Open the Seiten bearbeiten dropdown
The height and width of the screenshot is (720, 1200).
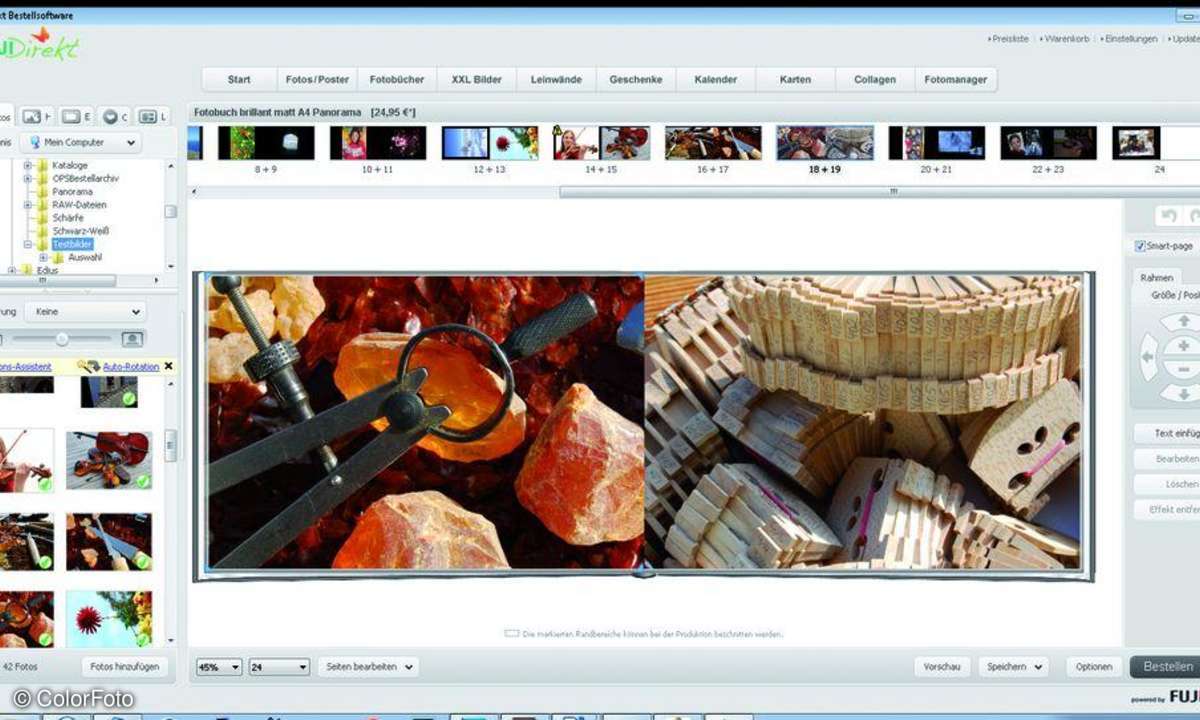point(367,667)
